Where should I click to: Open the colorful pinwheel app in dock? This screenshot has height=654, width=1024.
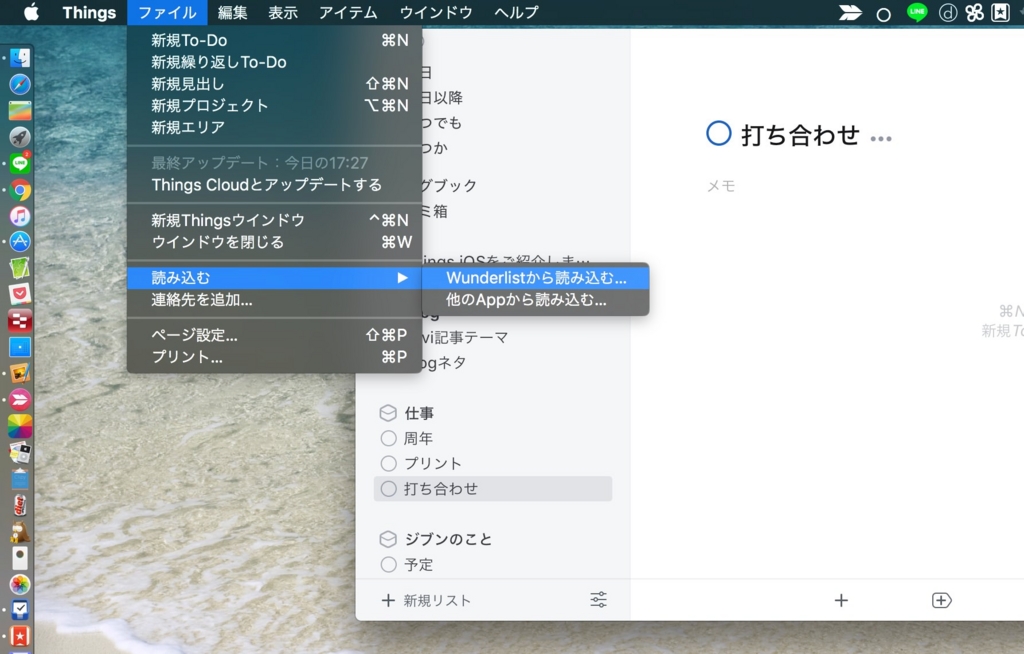point(20,426)
